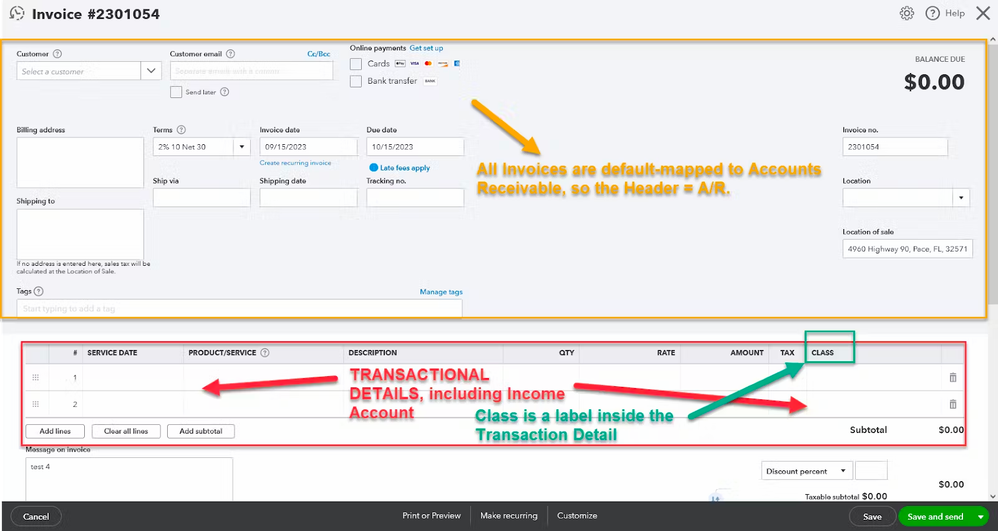Select Customize in footer

[577, 516]
